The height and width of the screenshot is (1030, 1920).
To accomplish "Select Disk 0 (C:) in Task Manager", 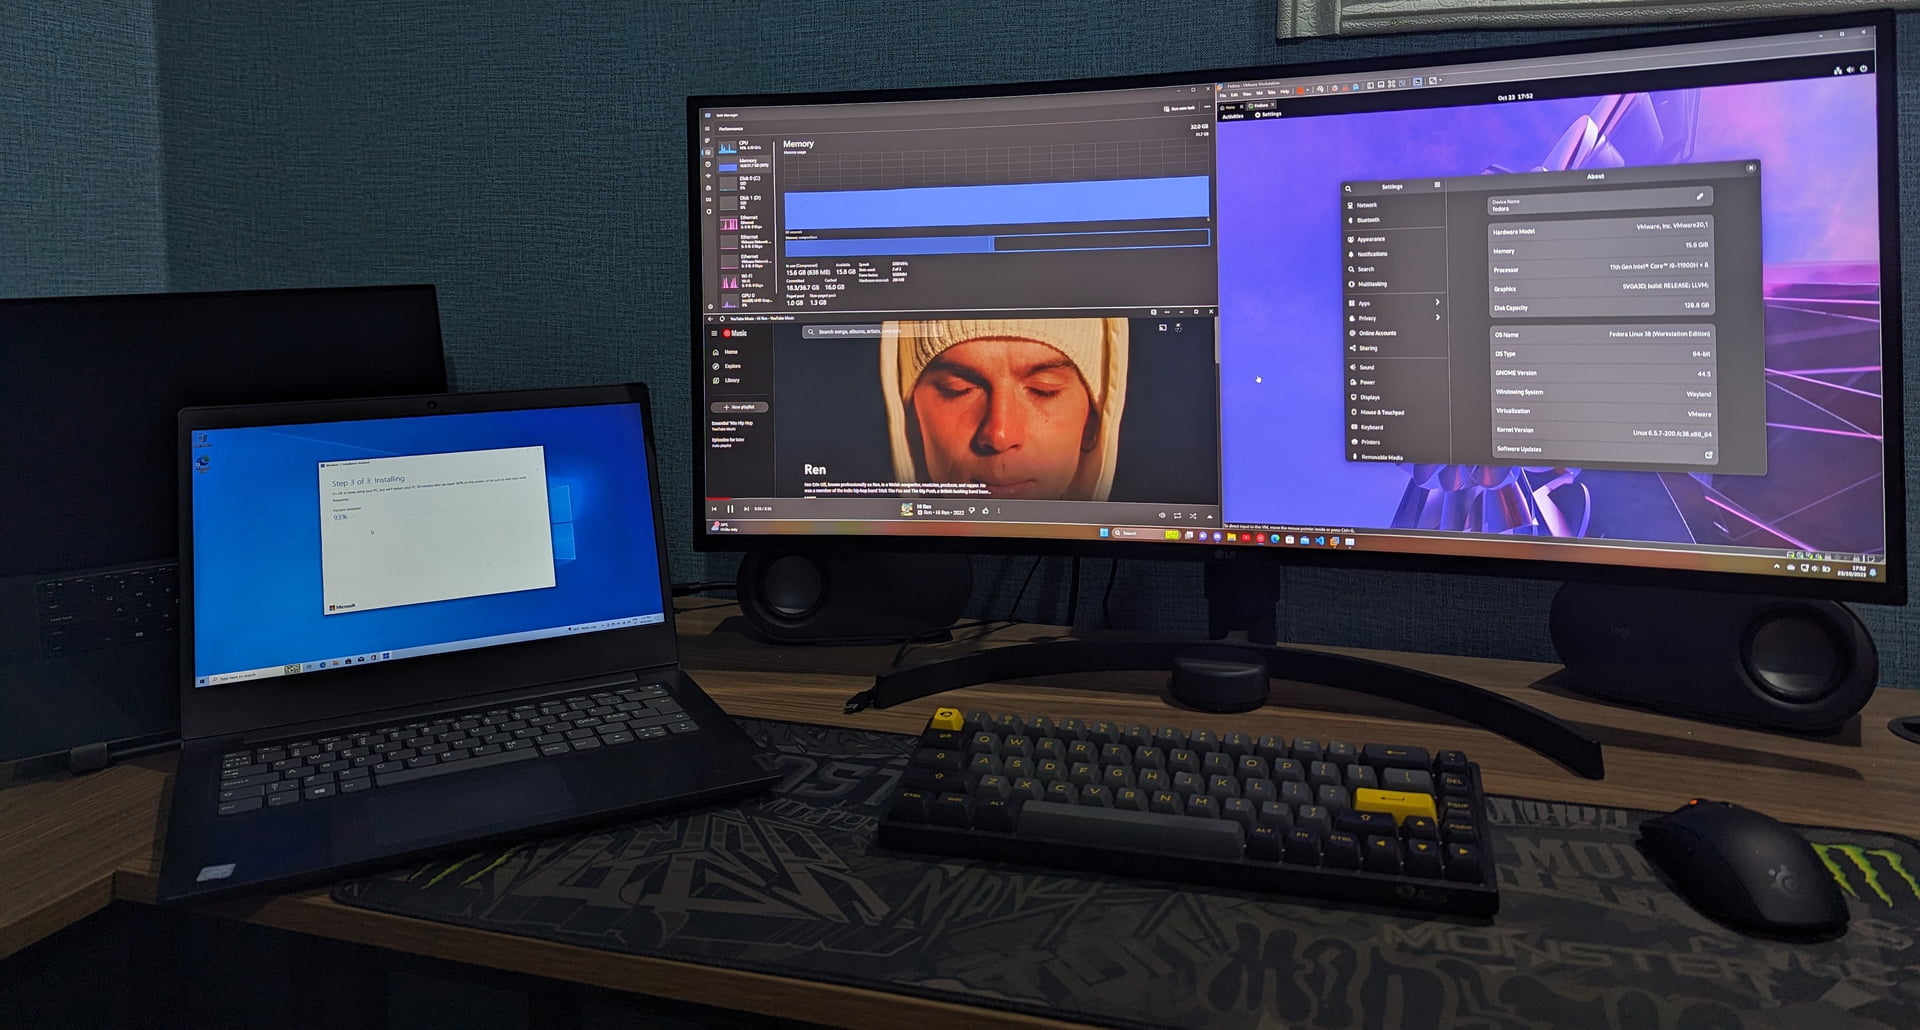I will (745, 183).
